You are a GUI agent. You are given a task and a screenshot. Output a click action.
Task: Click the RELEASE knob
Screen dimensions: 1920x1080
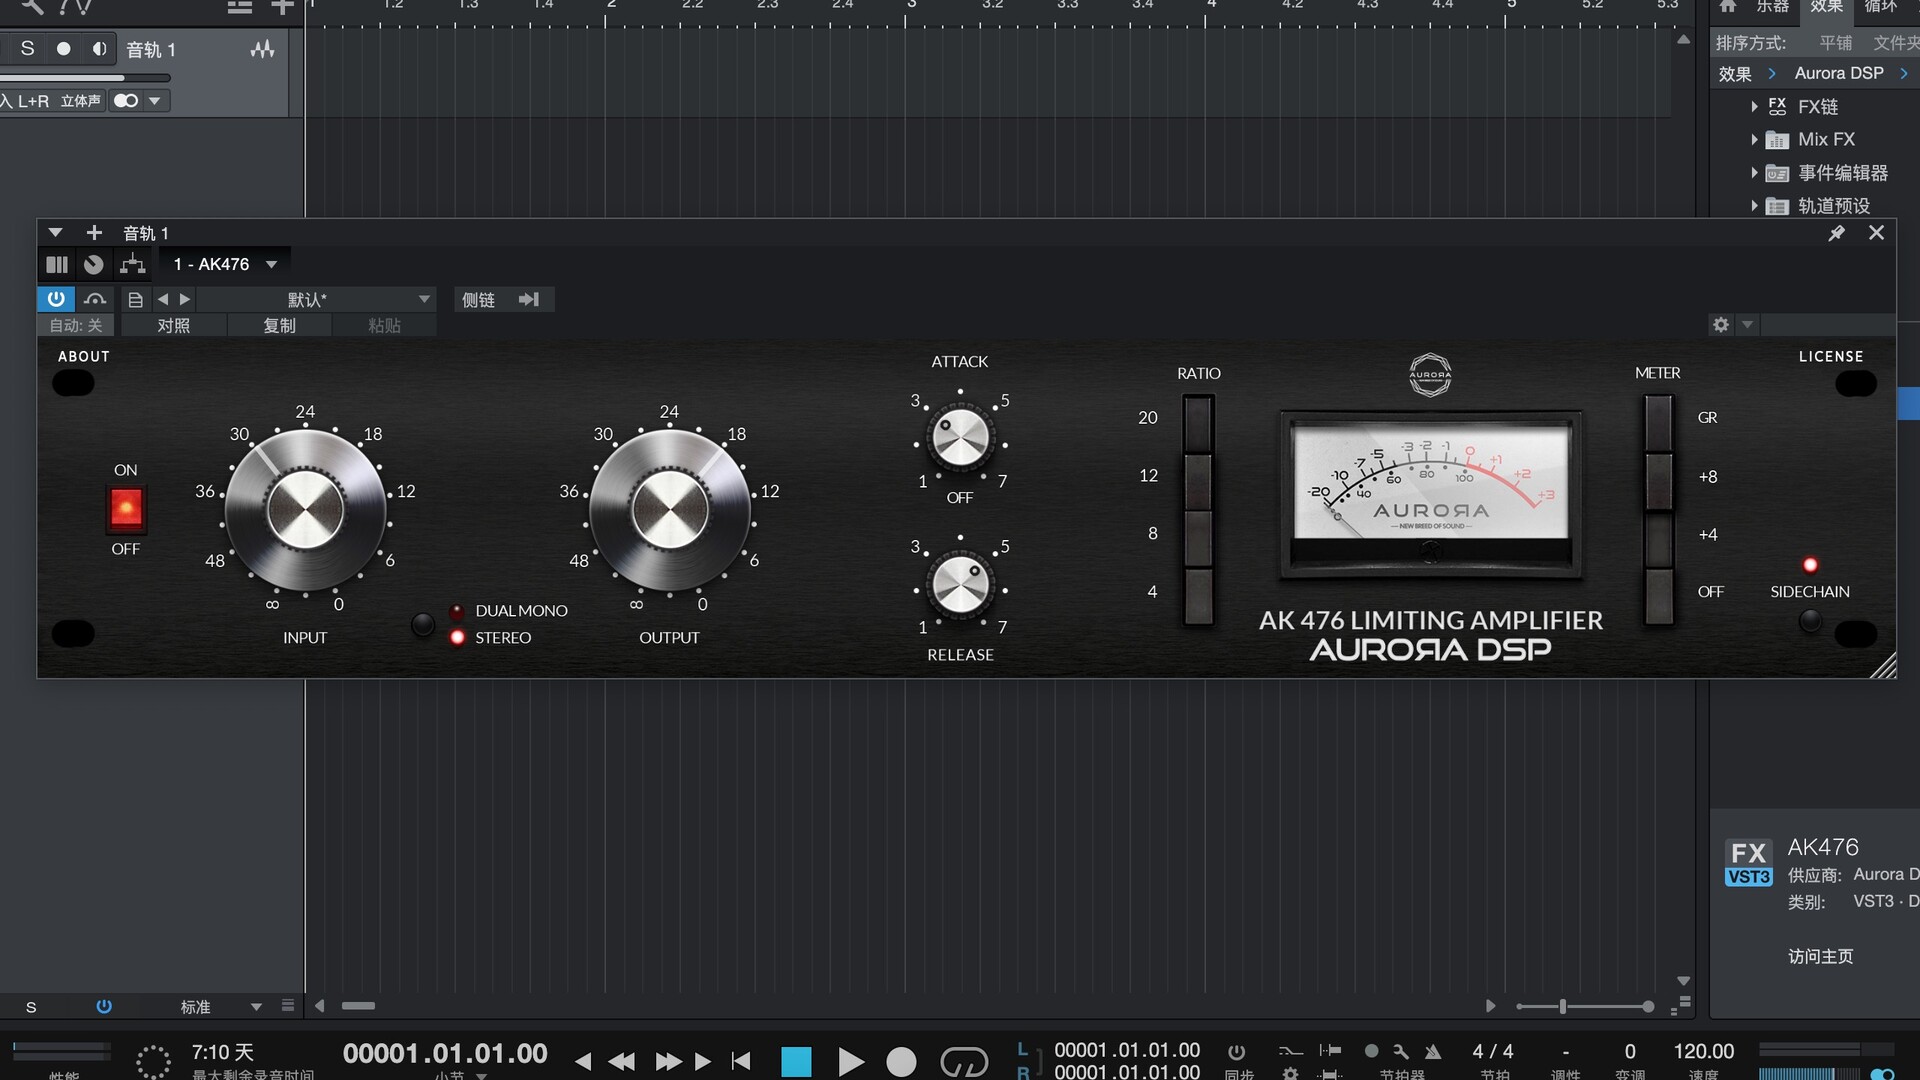point(960,585)
